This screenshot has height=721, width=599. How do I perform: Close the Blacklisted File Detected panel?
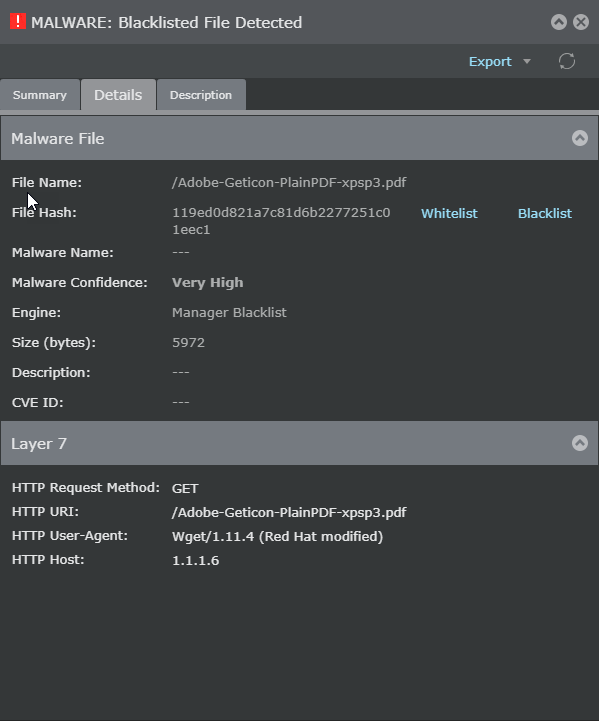click(x=581, y=22)
